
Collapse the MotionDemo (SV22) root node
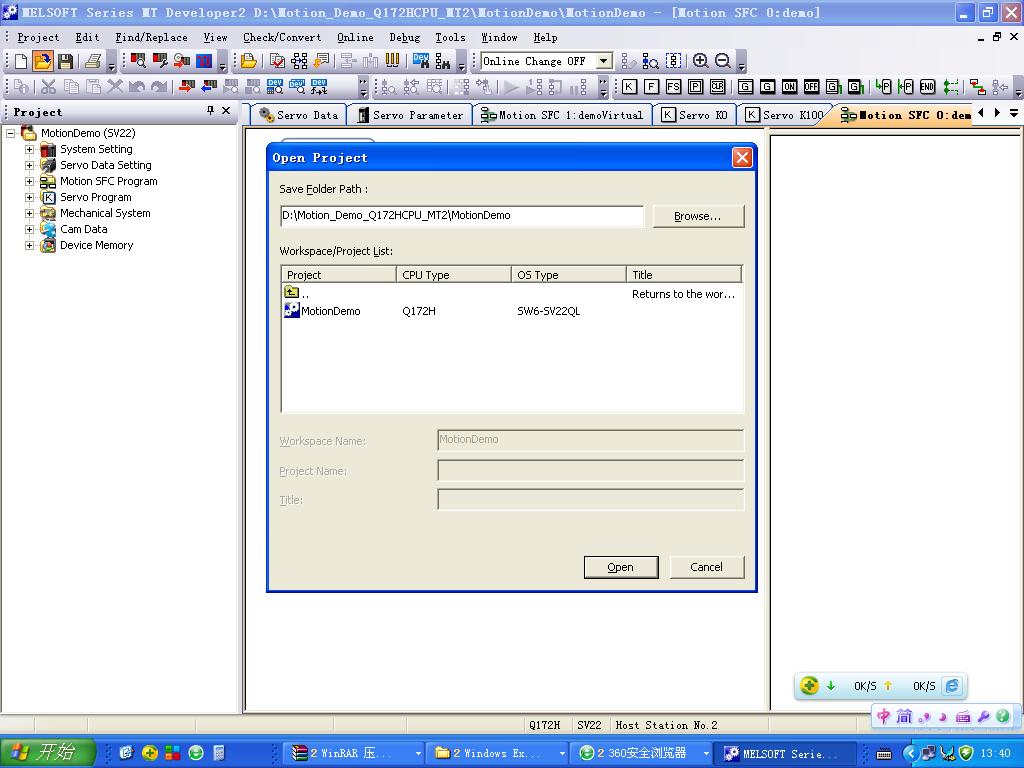[x=11, y=133]
